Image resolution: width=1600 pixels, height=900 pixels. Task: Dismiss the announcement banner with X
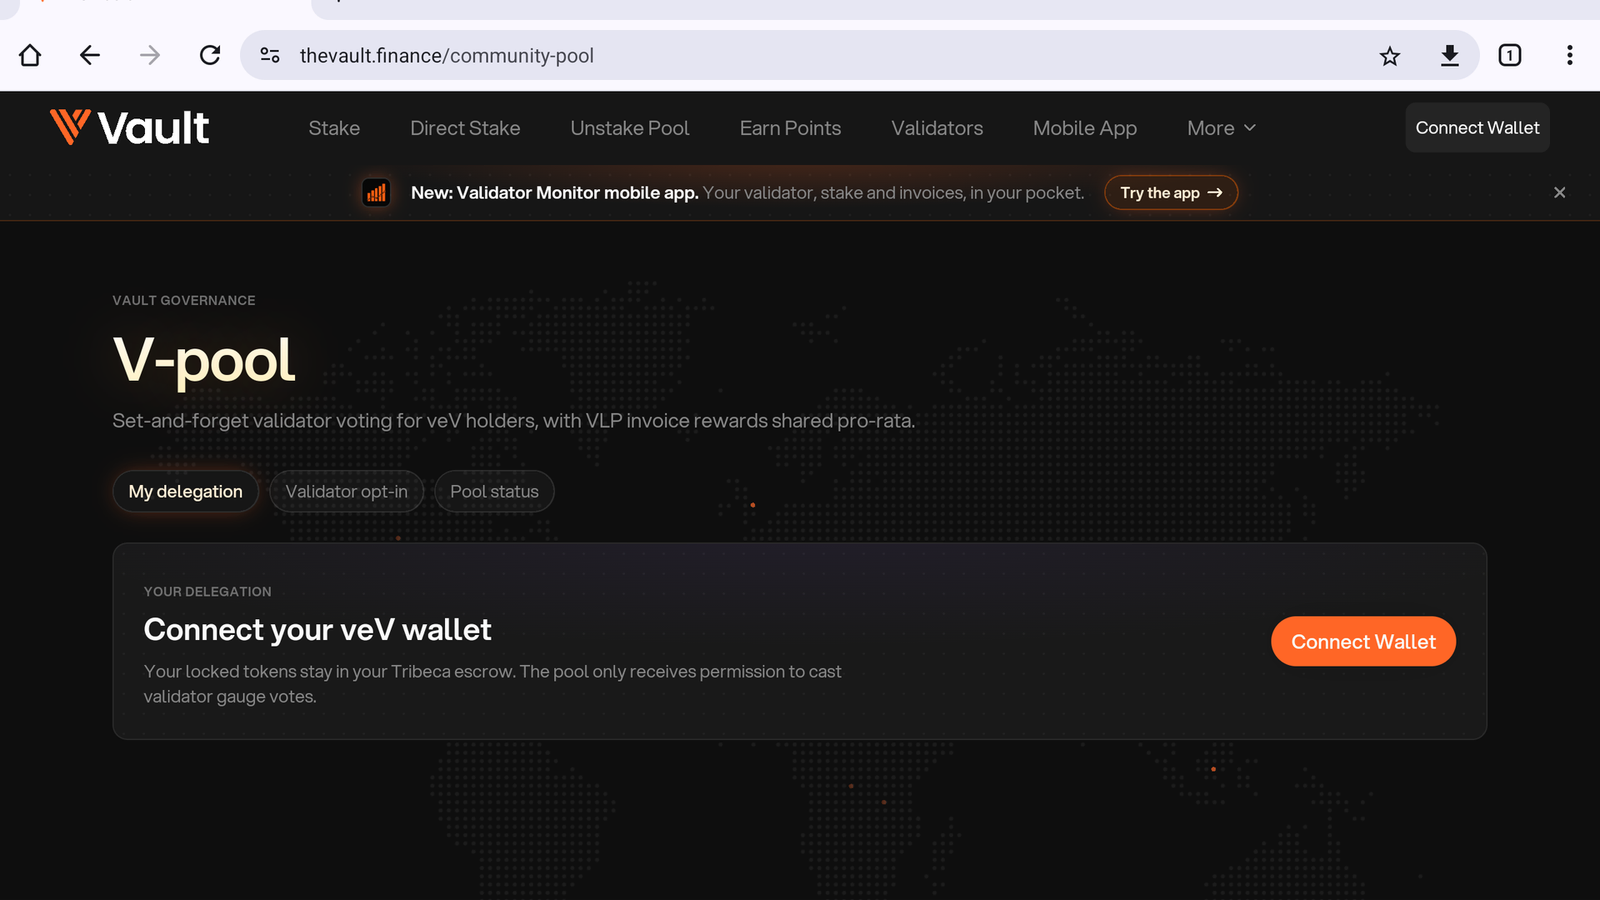click(1559, 192)
